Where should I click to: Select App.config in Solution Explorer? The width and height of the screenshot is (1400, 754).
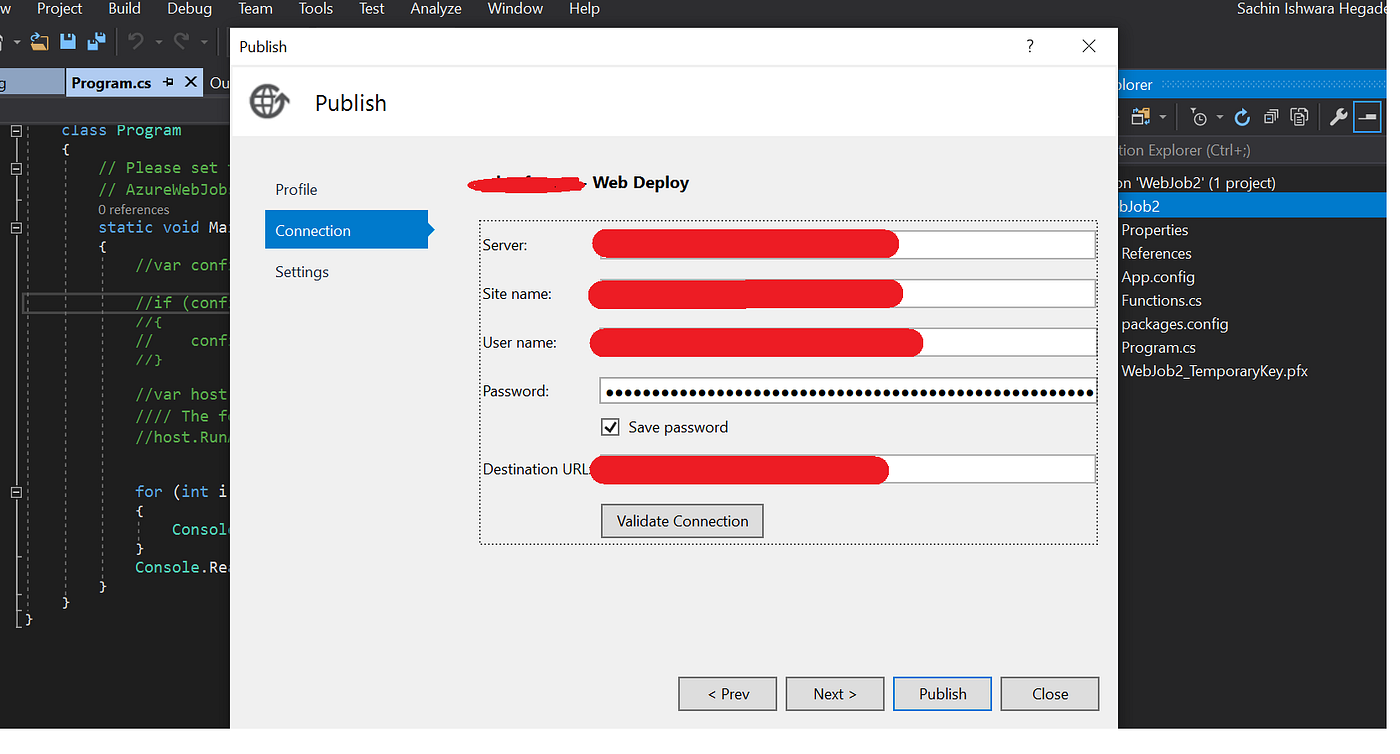coord(1158,277)
